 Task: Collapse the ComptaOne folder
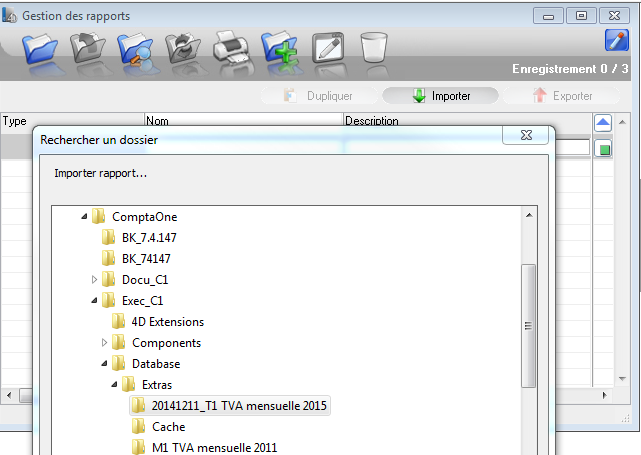[84, 217]
